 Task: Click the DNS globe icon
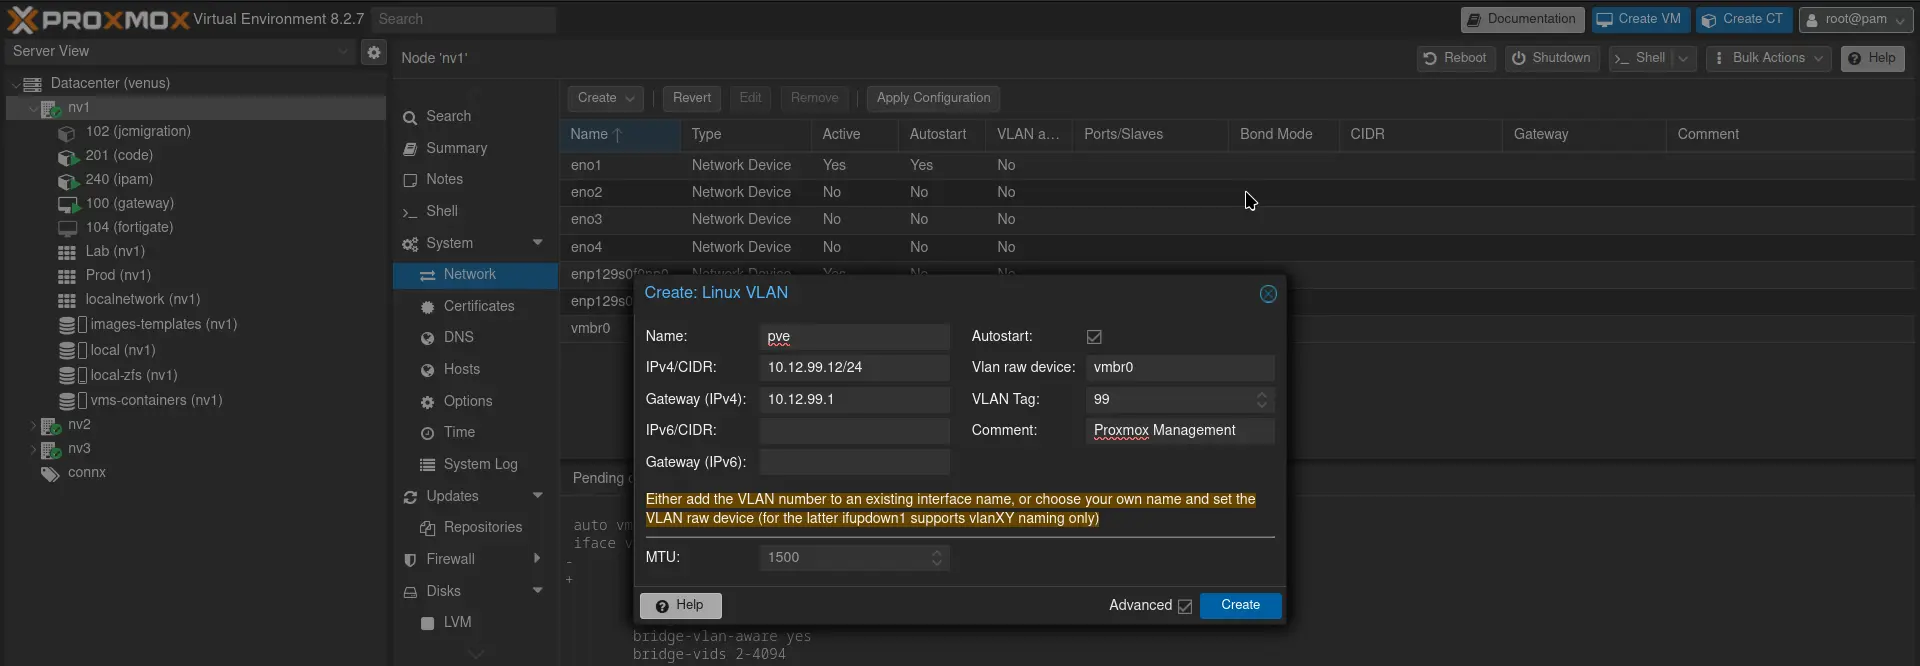point(428,339)
